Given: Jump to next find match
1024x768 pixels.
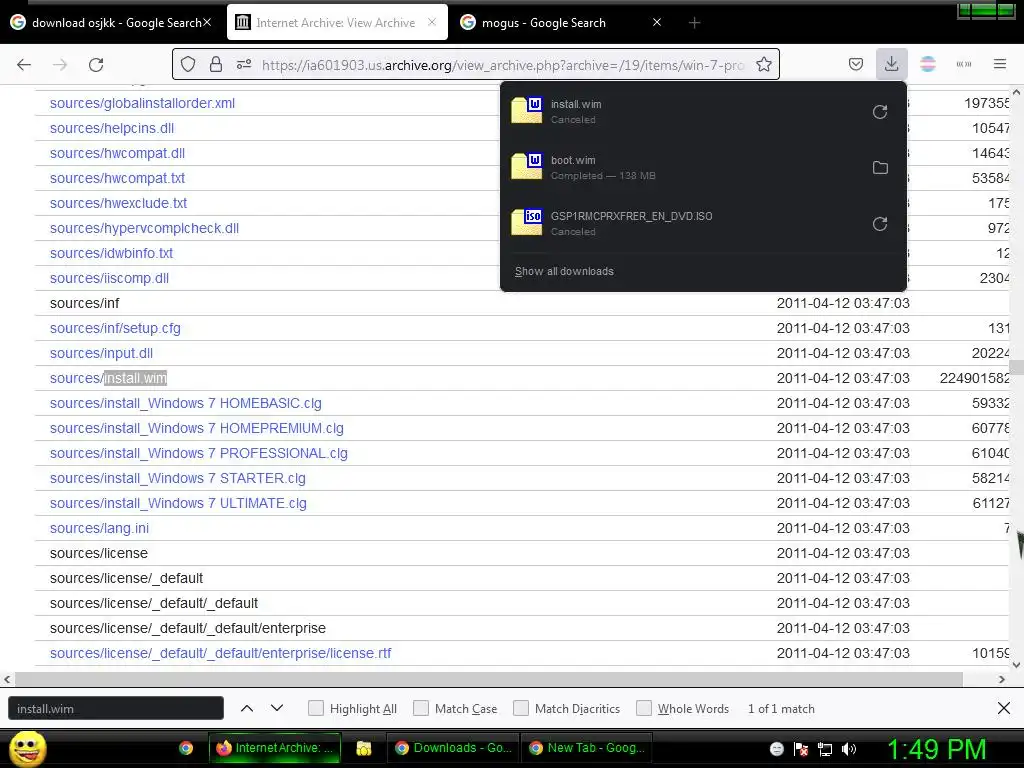Looking at the screenshot, I should (x=277, y=708).
